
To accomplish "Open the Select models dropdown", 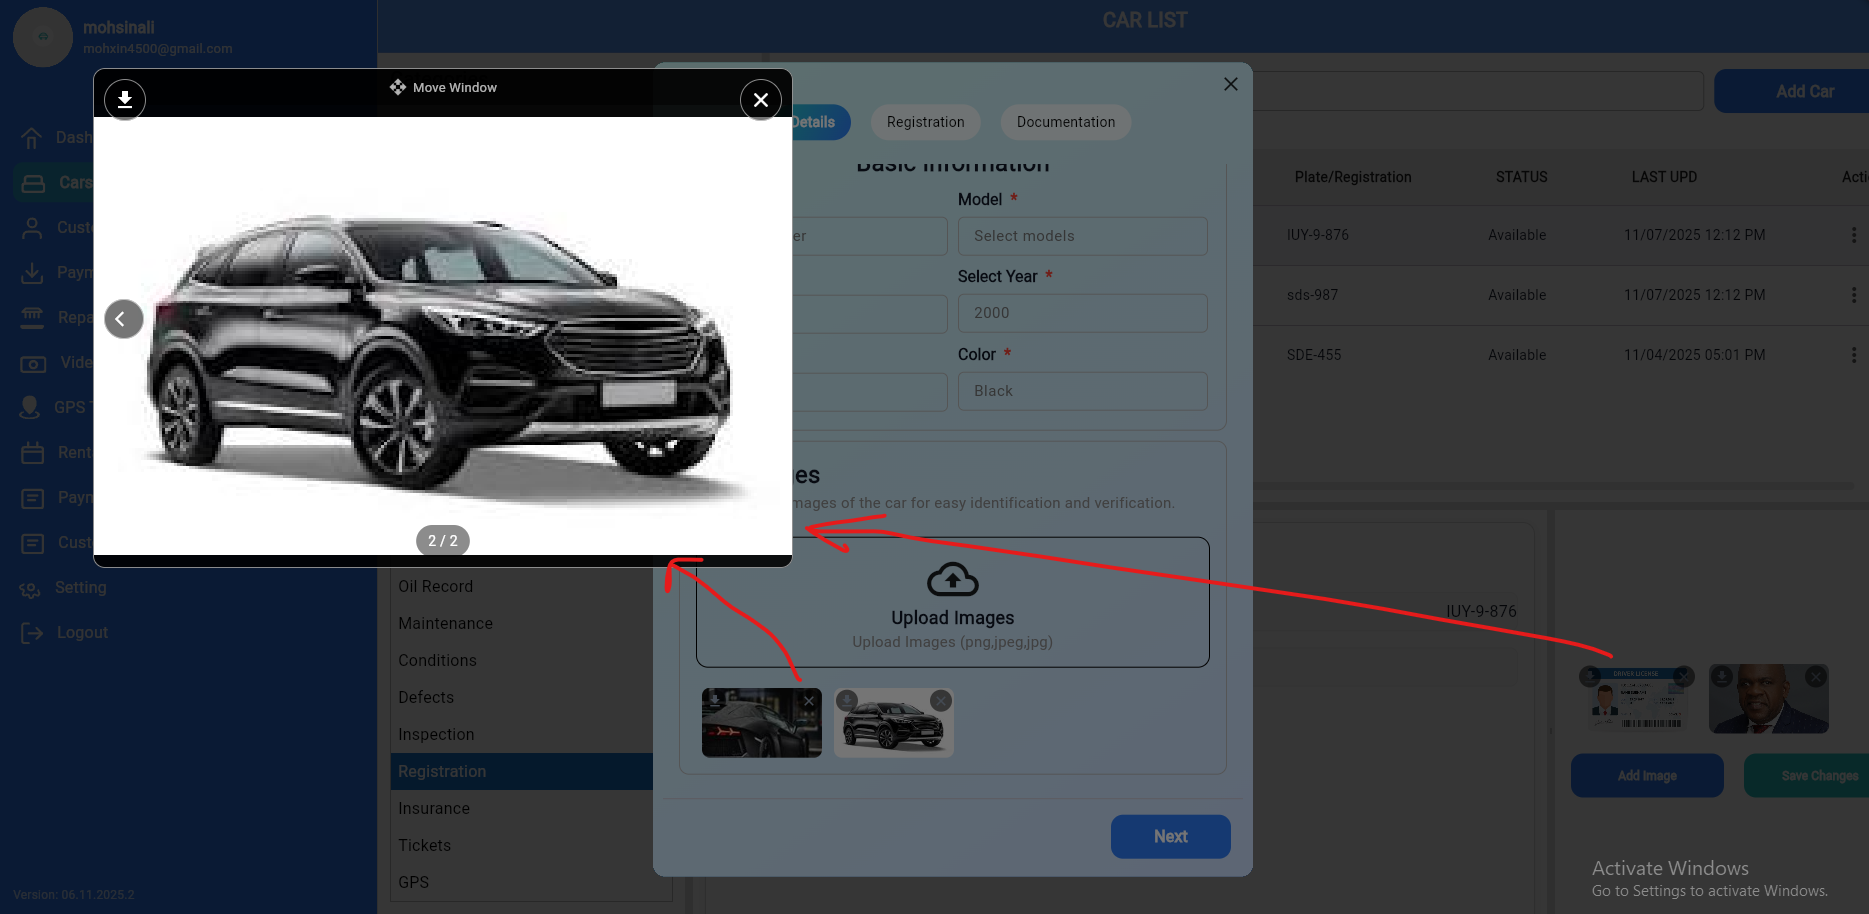I will click(x=1082, y=236).
